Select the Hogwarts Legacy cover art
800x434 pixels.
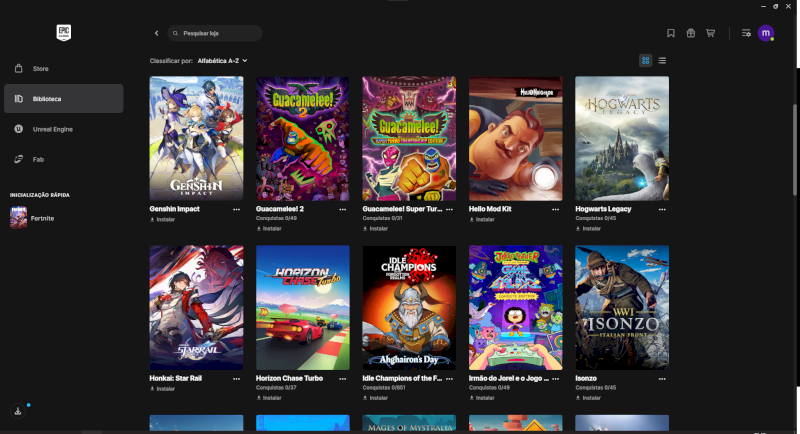[622, 138]
